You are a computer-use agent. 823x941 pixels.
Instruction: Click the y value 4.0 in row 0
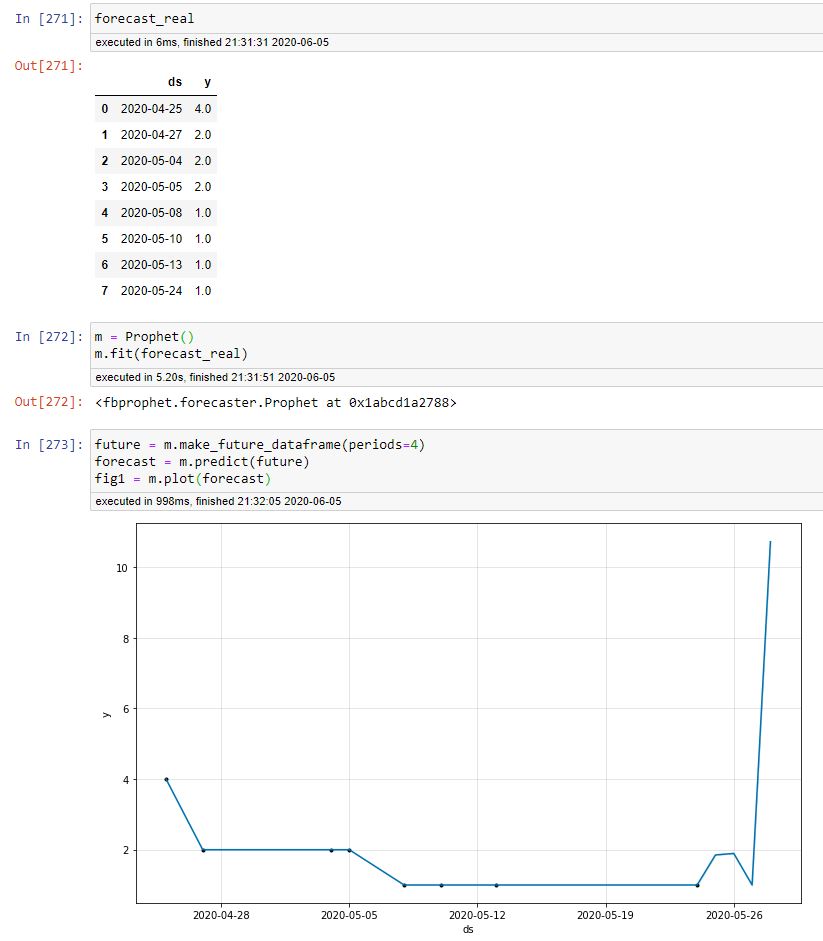pyautogui.click(x=204, y=109)
